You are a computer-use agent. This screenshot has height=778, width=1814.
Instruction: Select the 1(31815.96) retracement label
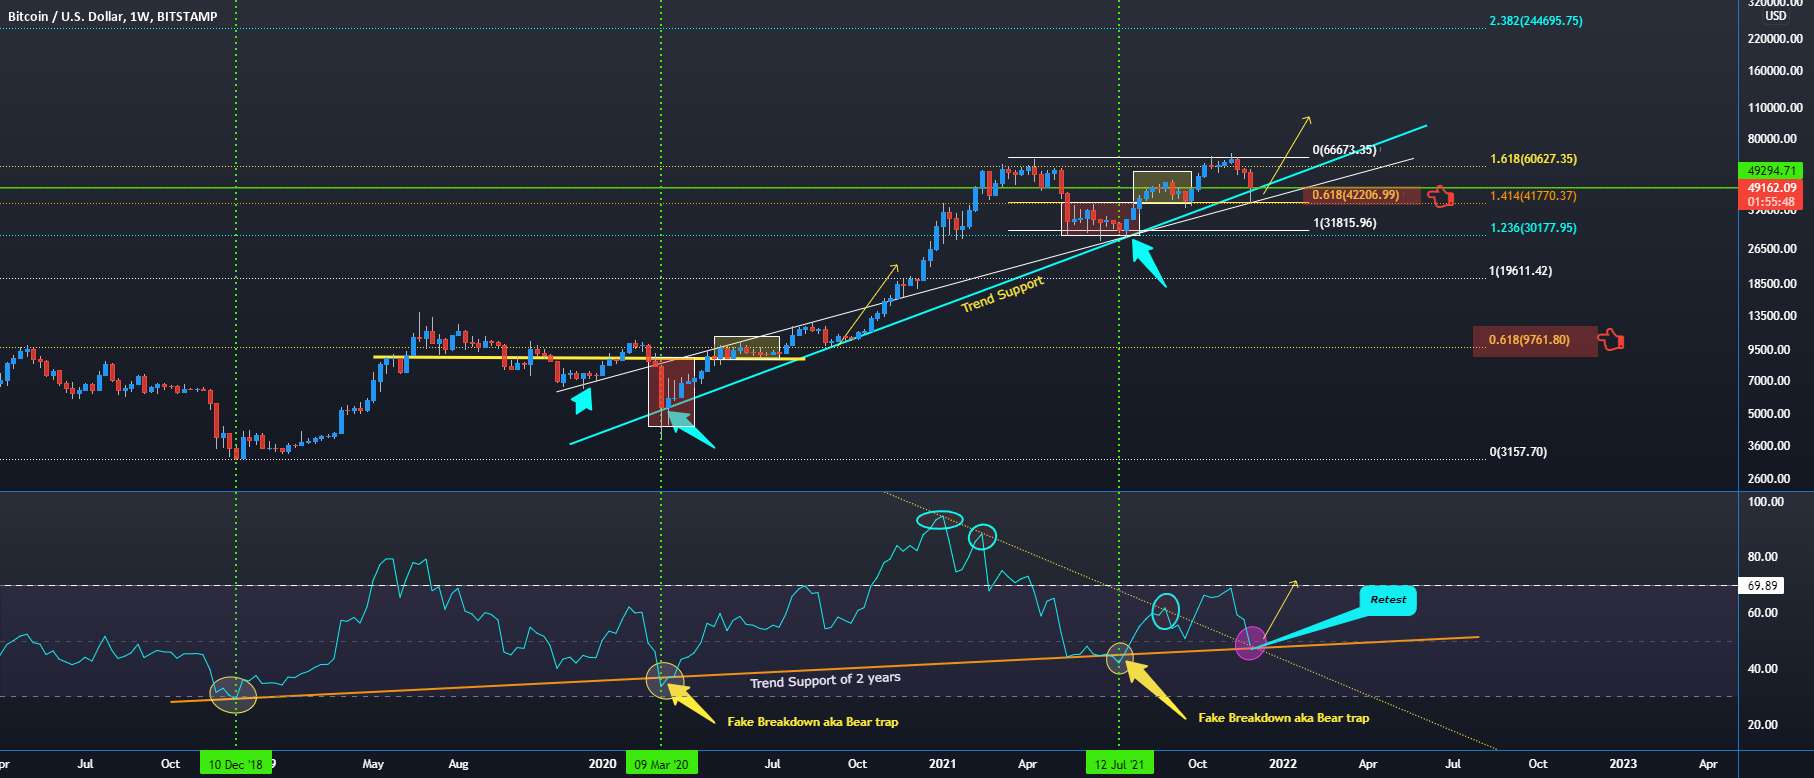[x=1344, y=223]
